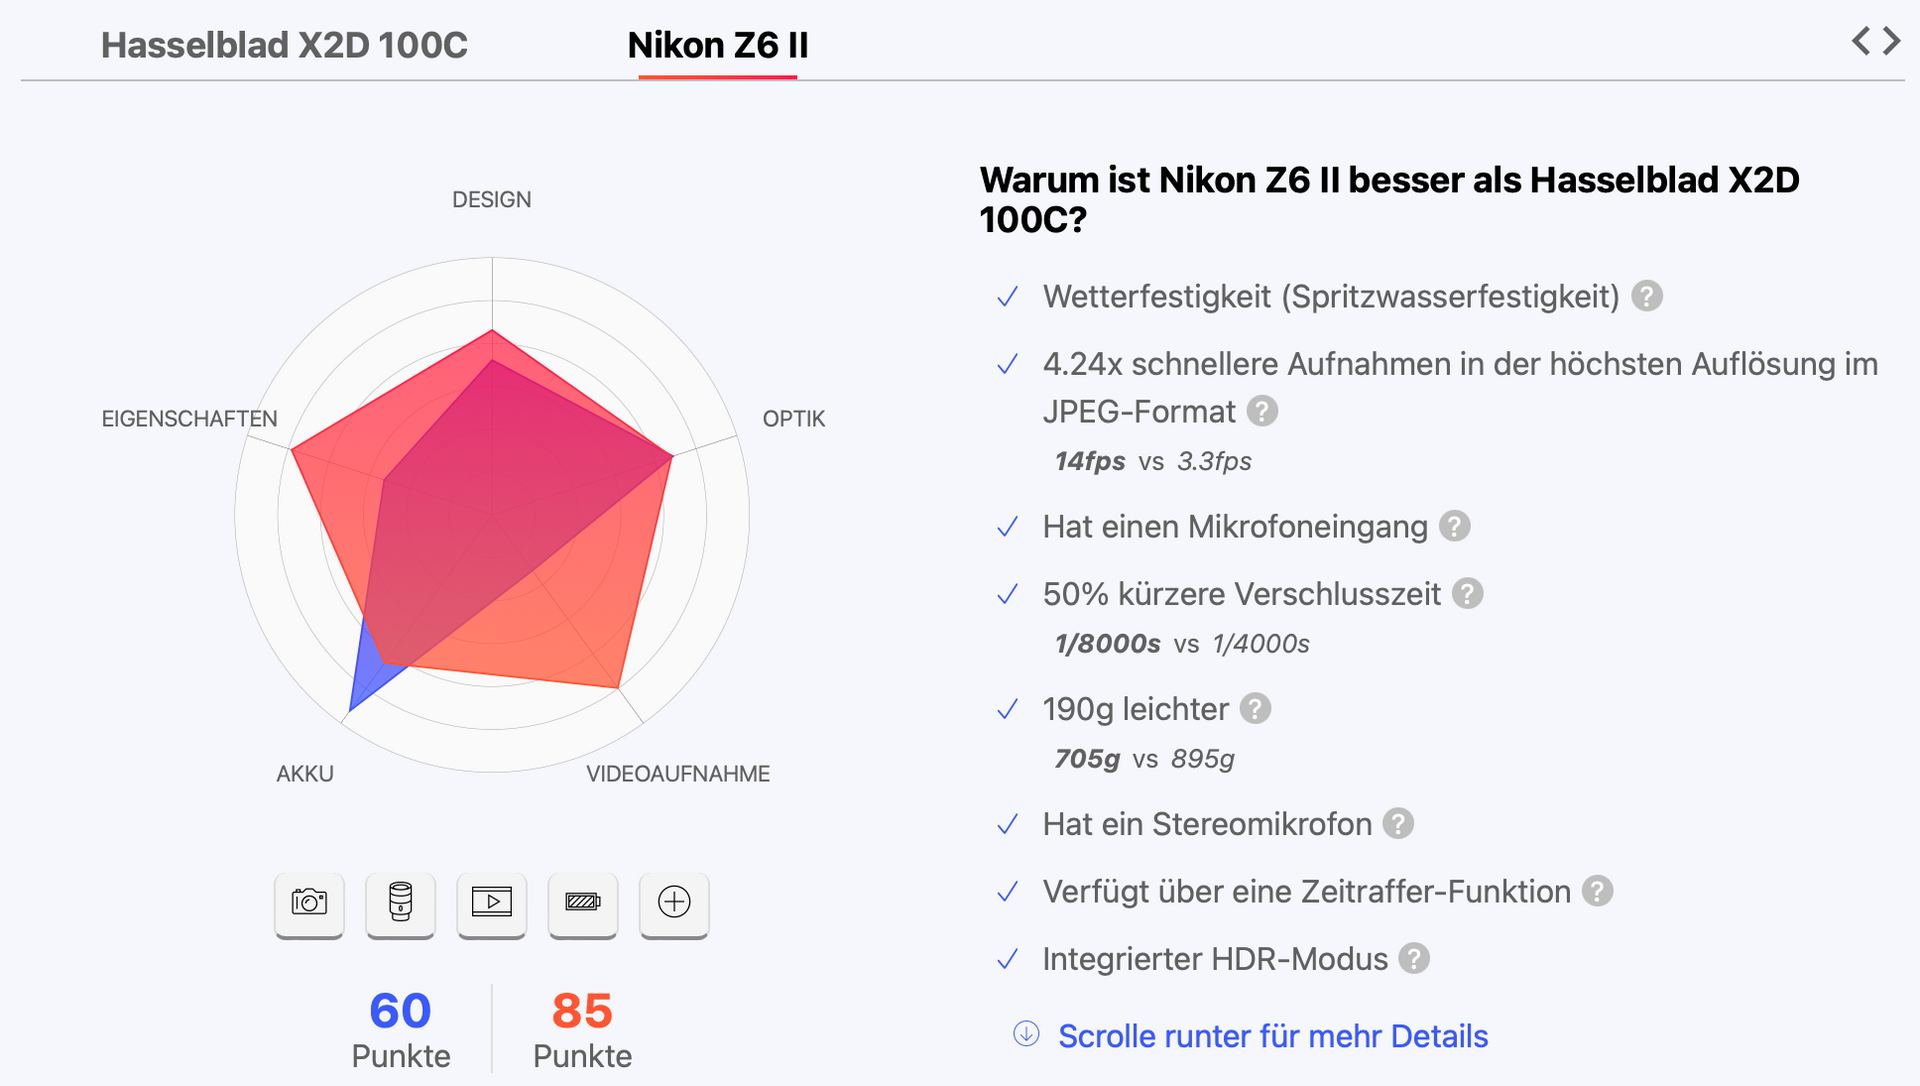
Task: Select the video recording category icon
Action: [491, 903]
